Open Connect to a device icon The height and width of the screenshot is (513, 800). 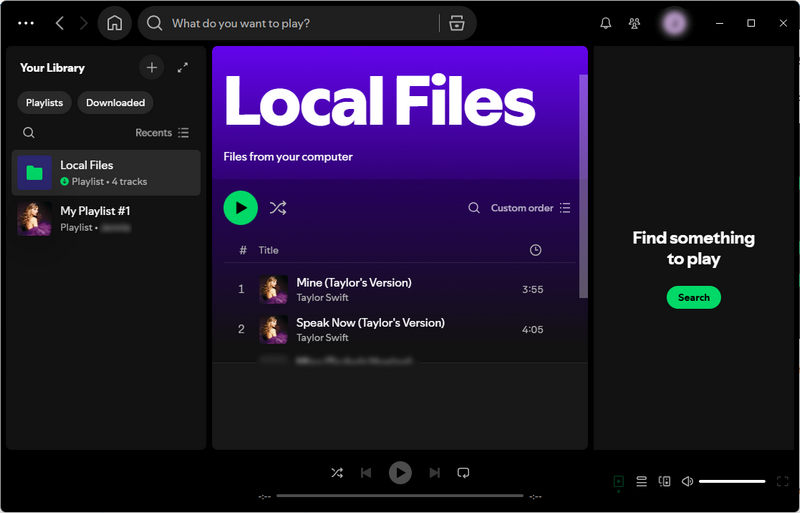664,481
